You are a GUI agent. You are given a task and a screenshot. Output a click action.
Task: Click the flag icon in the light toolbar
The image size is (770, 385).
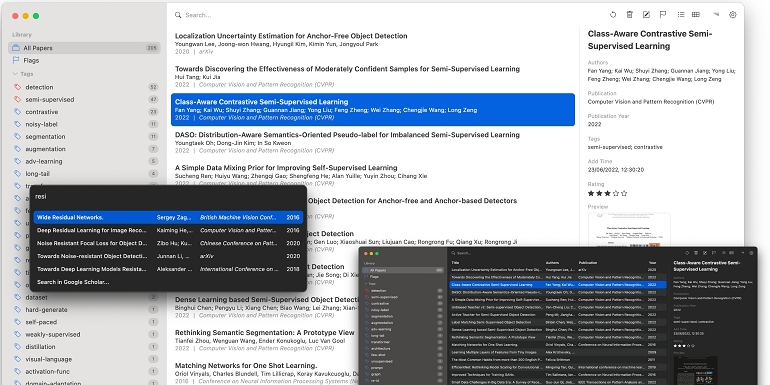point(663,15)
